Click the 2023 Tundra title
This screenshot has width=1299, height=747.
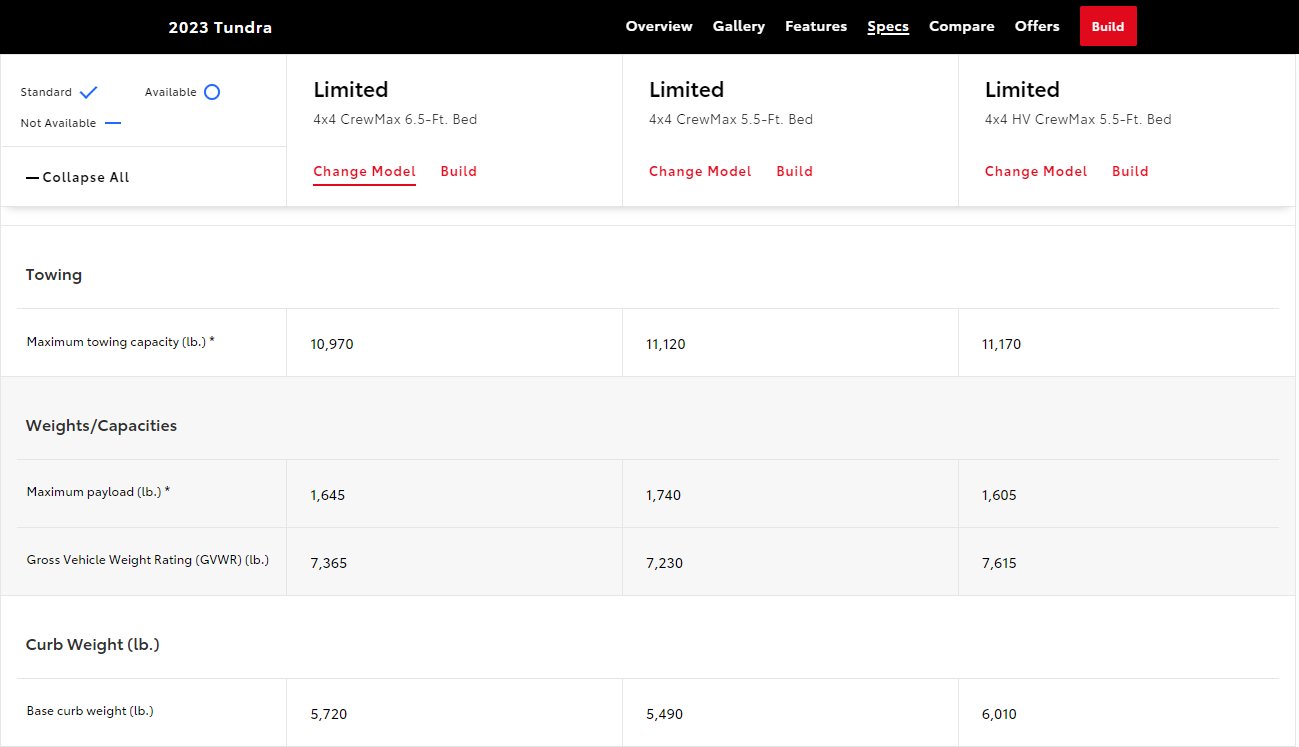click(220, 28)
